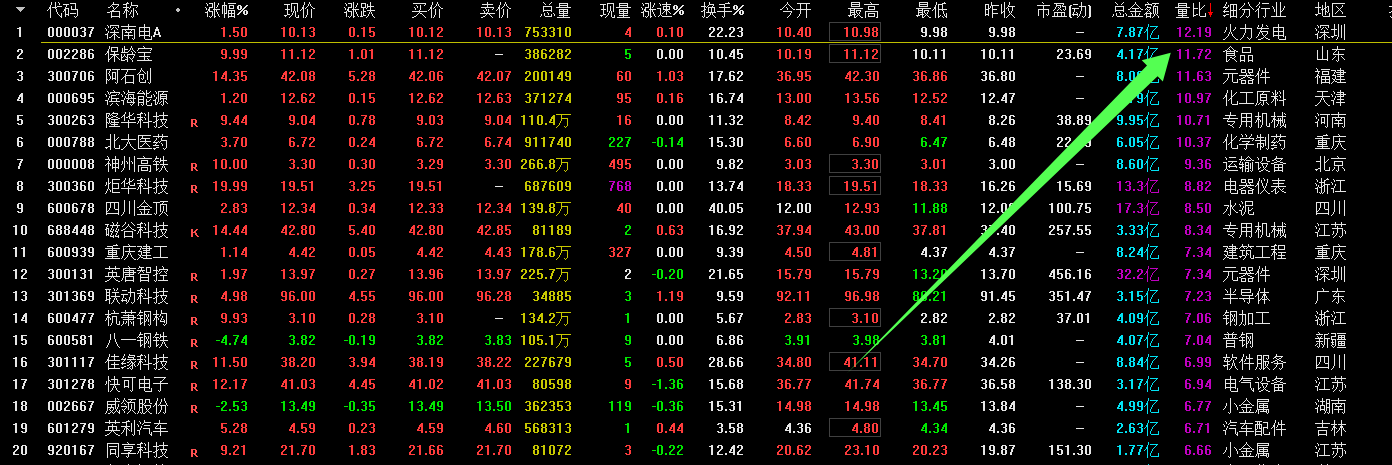Open stock 阿石创 by its name
Viewport: 1392px width, 465px height.
[x=130, y=76]
